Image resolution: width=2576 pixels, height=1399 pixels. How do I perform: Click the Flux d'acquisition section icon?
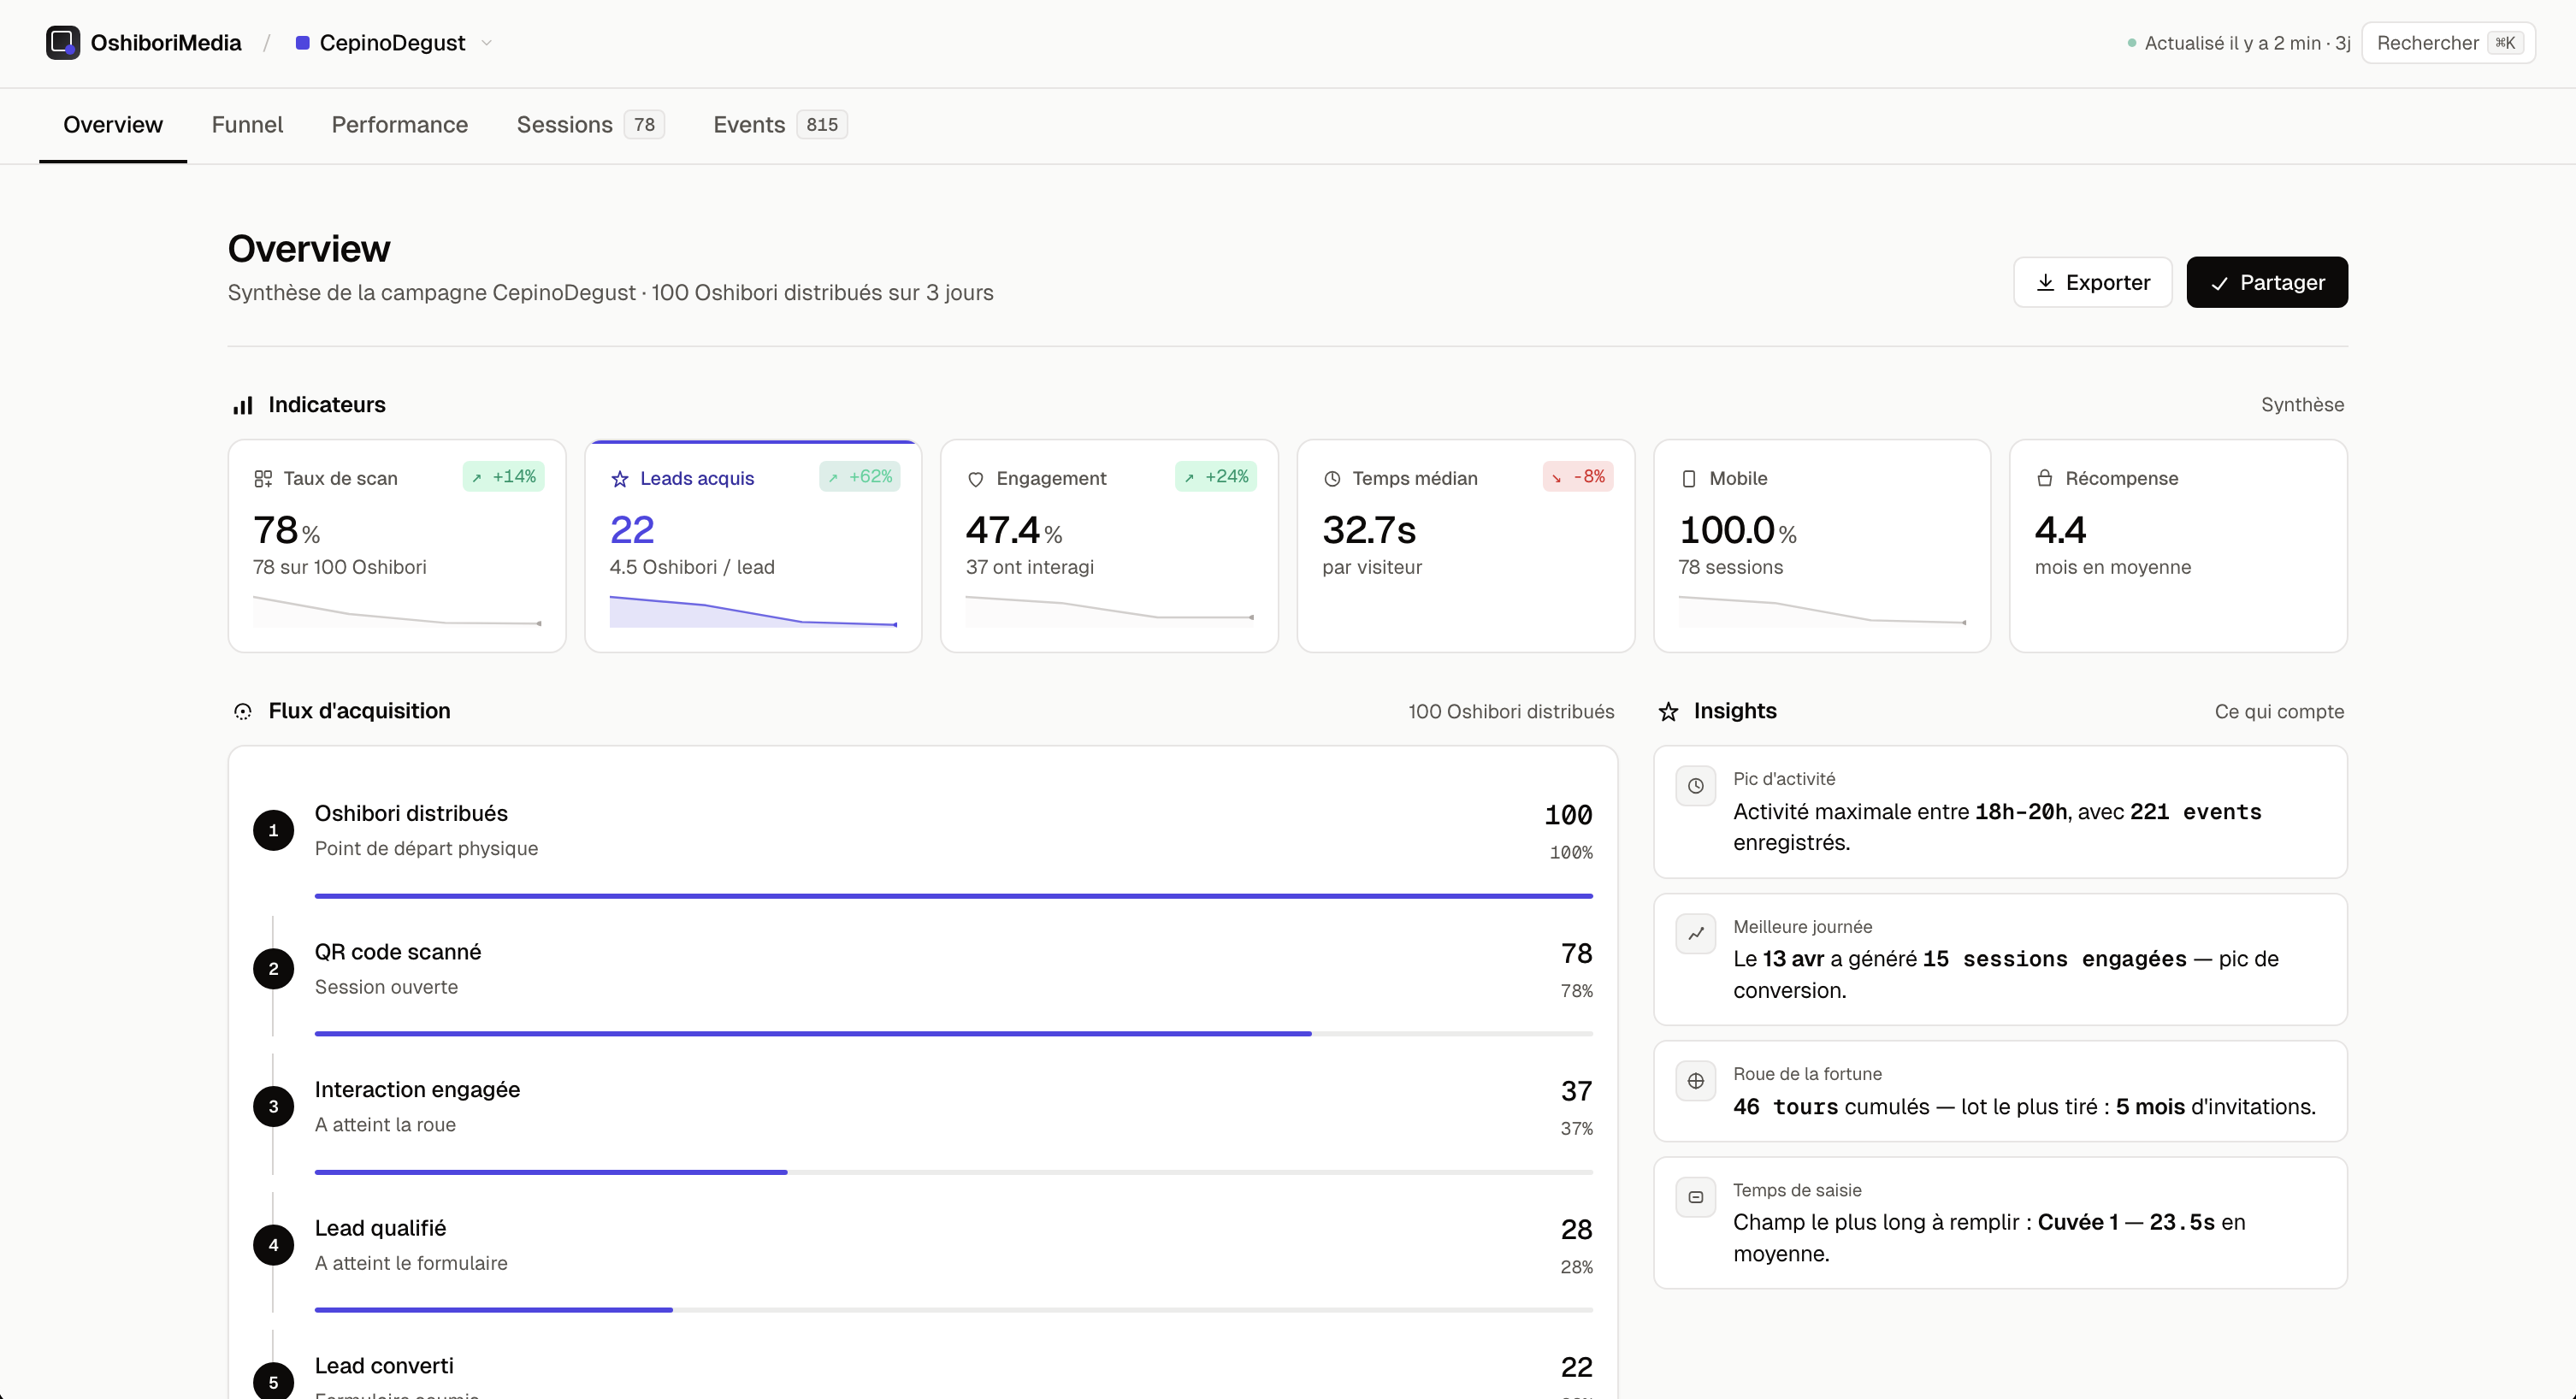tap(243, 712)
